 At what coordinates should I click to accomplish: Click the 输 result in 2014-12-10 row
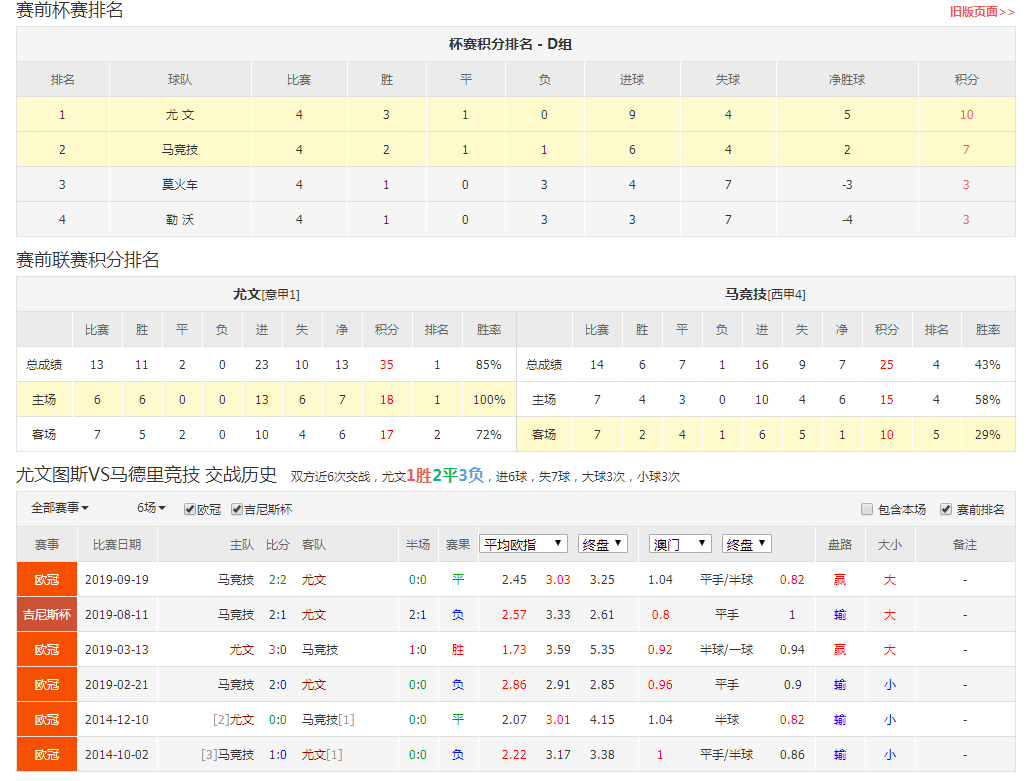[839, 720]
